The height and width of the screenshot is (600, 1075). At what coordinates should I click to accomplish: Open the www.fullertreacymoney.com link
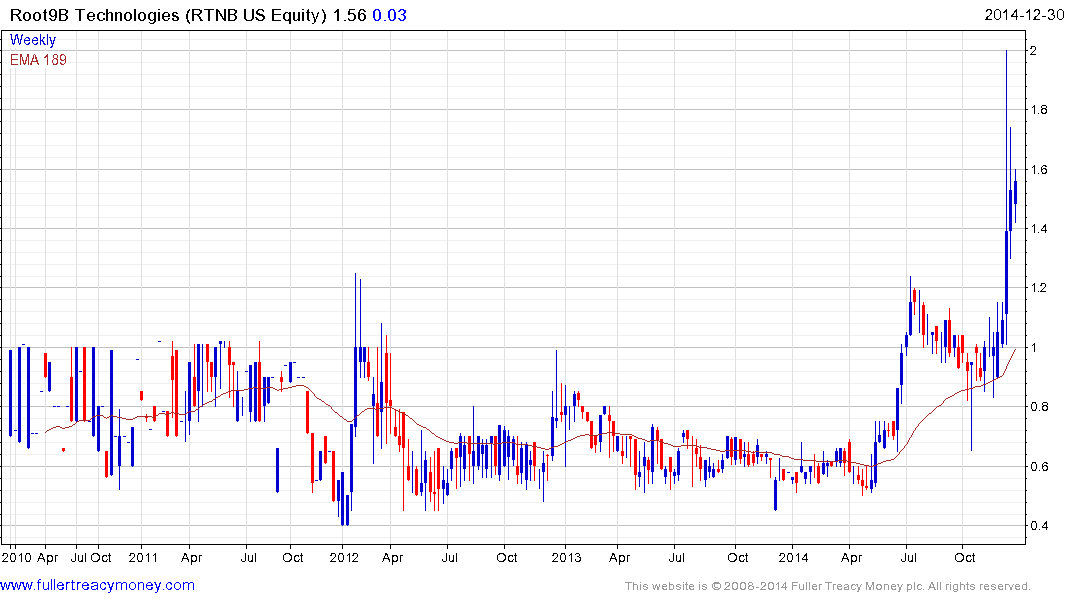(97, 585)
